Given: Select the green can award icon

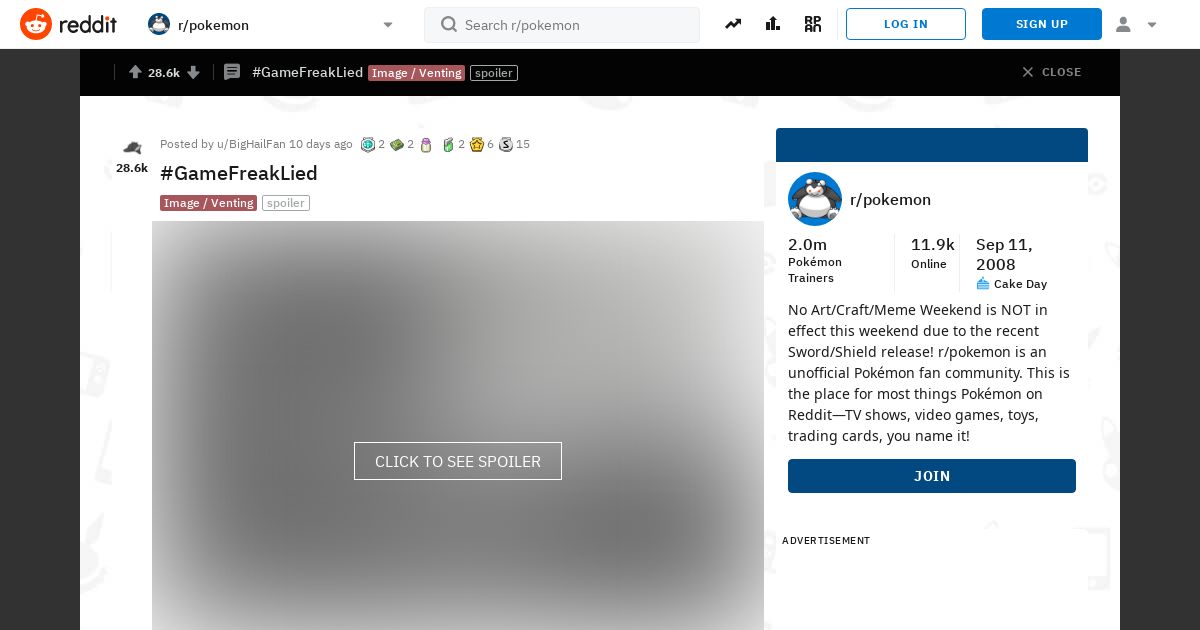Looking at the screenshot, I should pyautogui.click(x=448, y=145).
